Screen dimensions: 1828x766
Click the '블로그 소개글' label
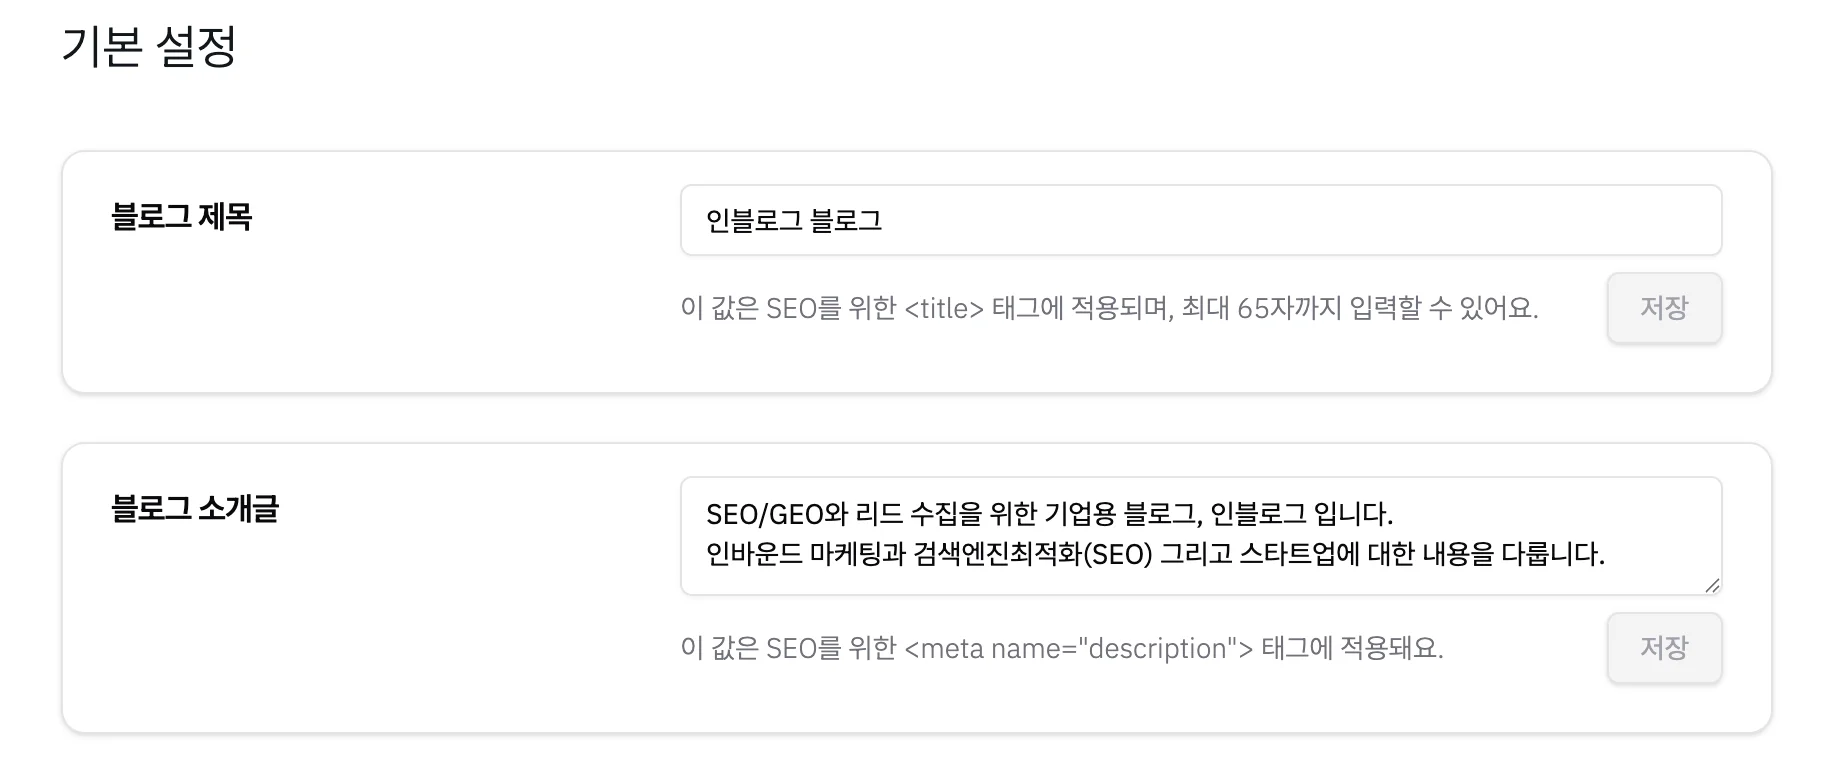pos(195,508)
